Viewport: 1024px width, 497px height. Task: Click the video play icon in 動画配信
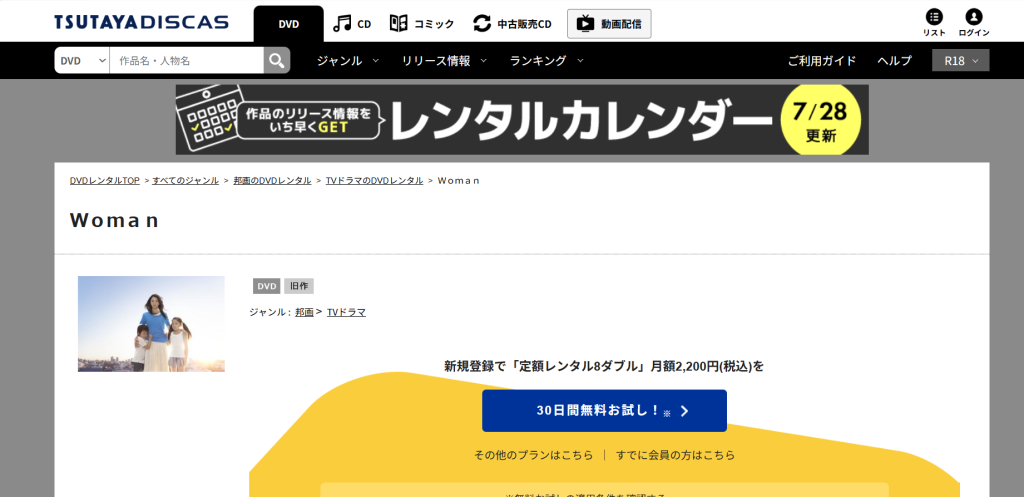[586, 24]
